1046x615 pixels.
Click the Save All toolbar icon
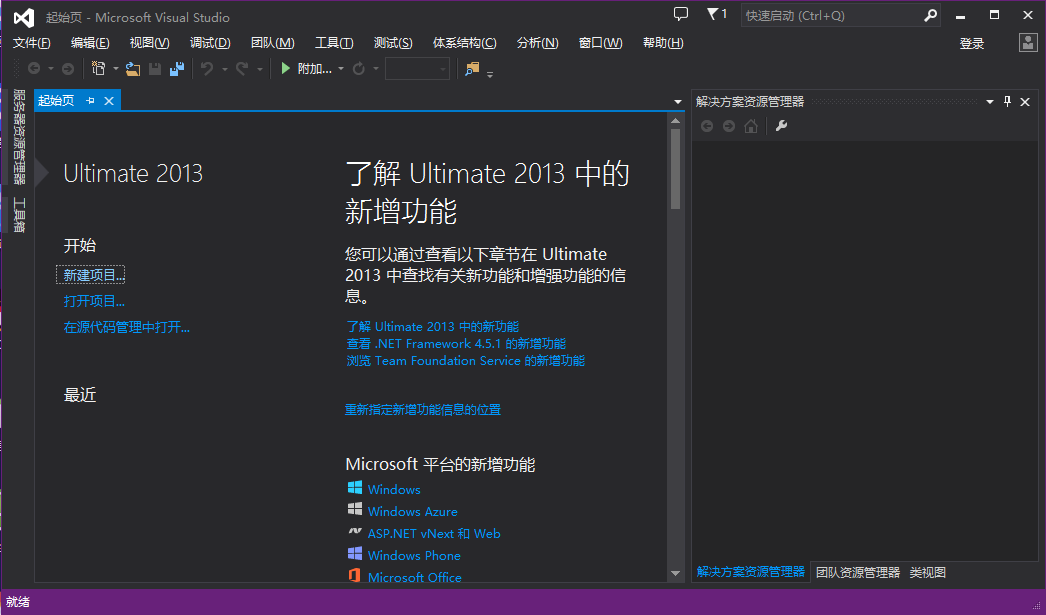177,69
